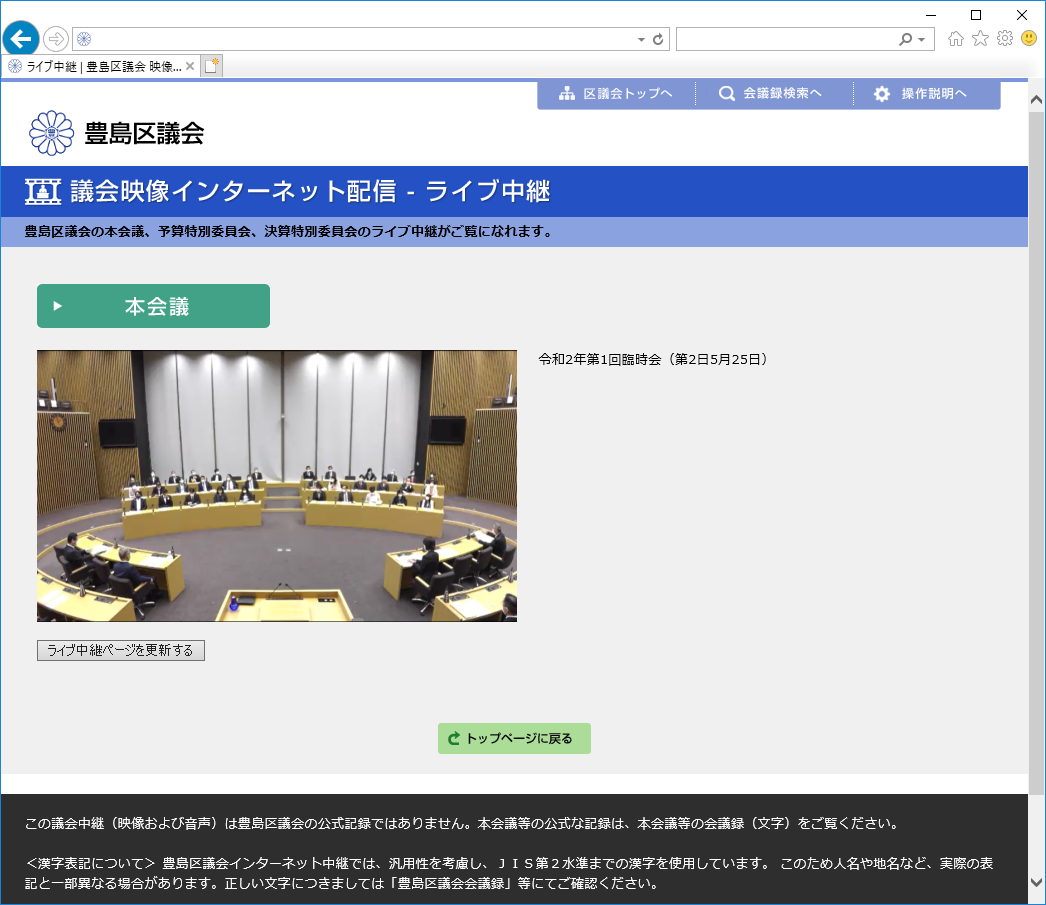Open a new browser tab
The height and width of the screenshot is (905, 1046).
[x=211, y=66]
